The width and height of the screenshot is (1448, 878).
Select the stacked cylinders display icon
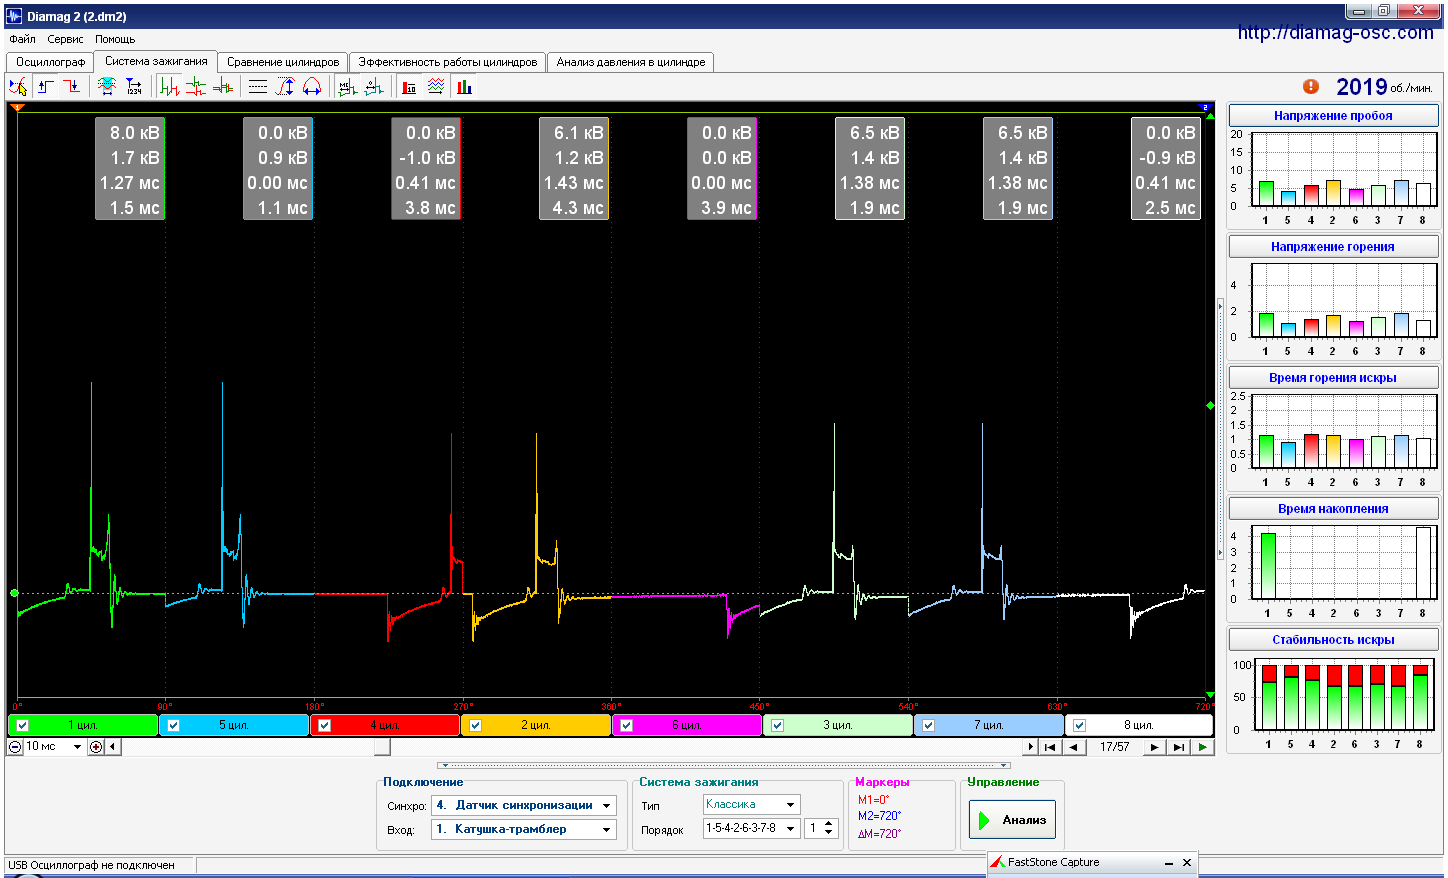click(196, 87)
